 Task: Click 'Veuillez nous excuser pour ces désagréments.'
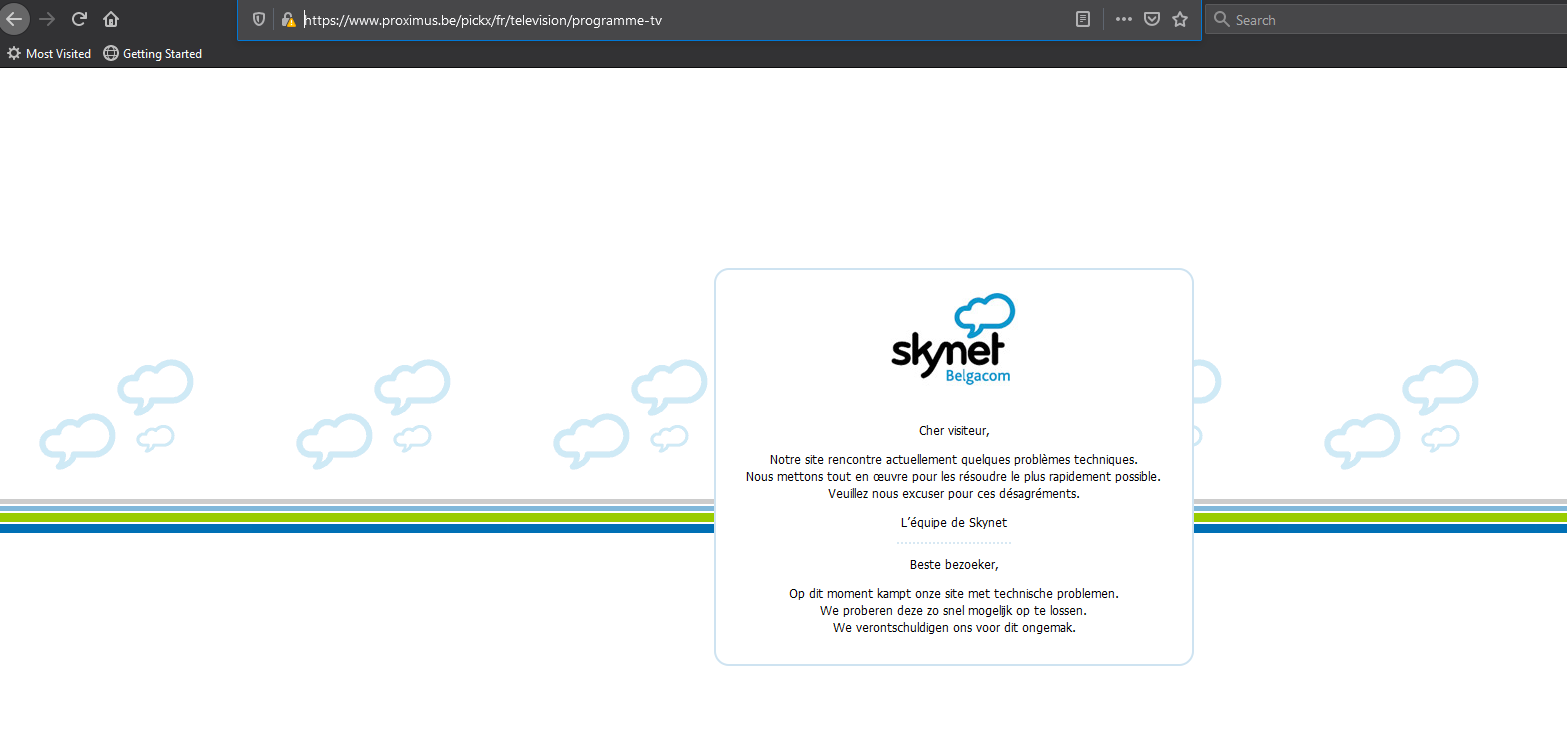(x=954, y=494)
